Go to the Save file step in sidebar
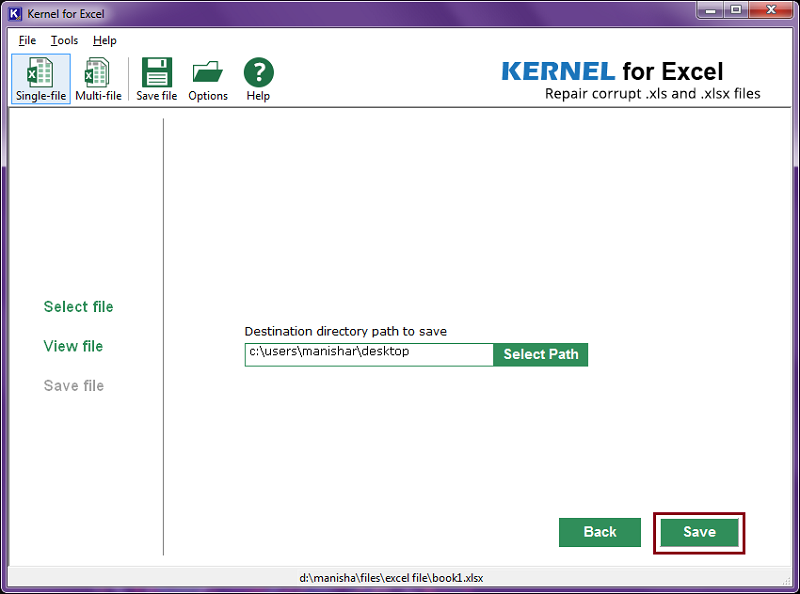800x594 pixels. click(74, 385)
